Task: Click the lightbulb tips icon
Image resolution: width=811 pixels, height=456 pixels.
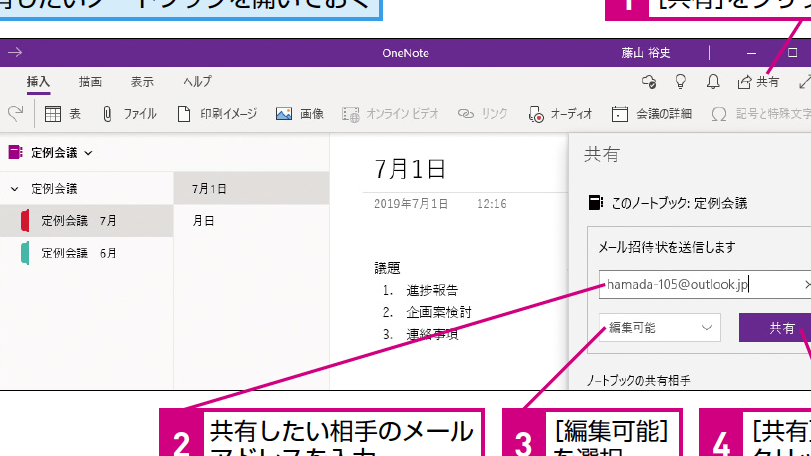Action: pos(681,82)
